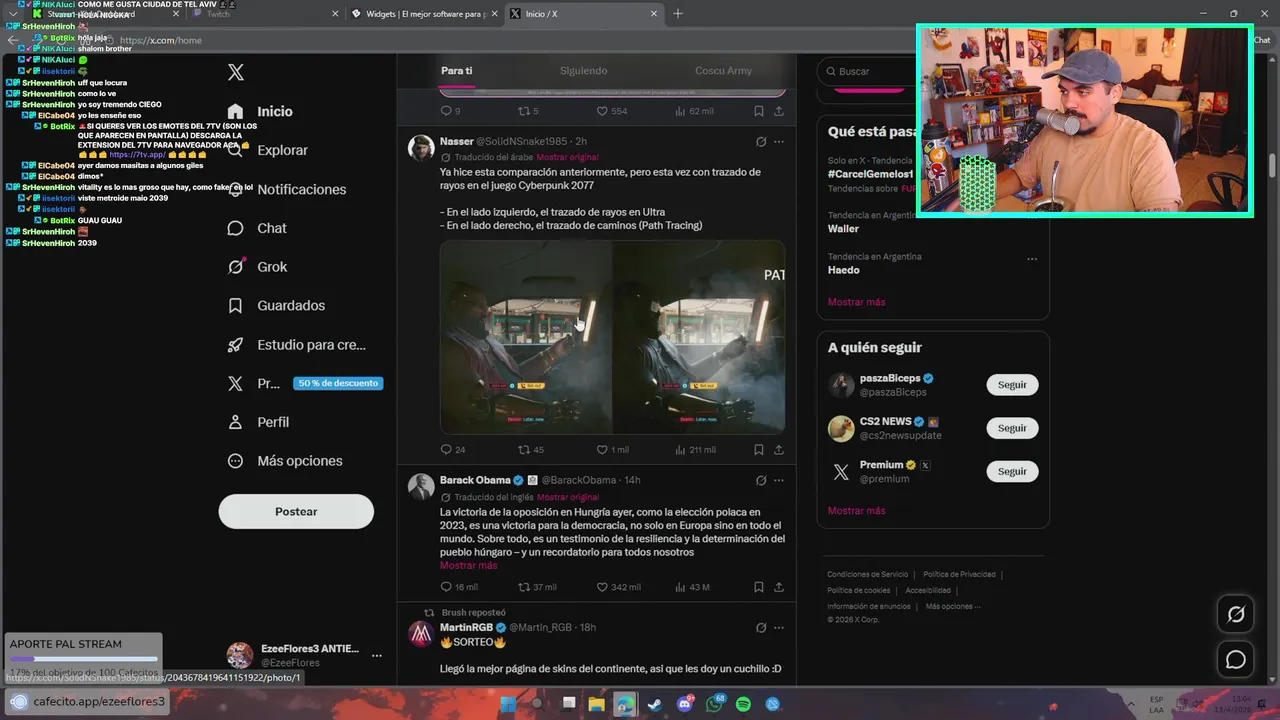Viewport: 1280px width, 720px height.
Task: Open Discord from the Windows taskbar
Action: tap(684, 705)
